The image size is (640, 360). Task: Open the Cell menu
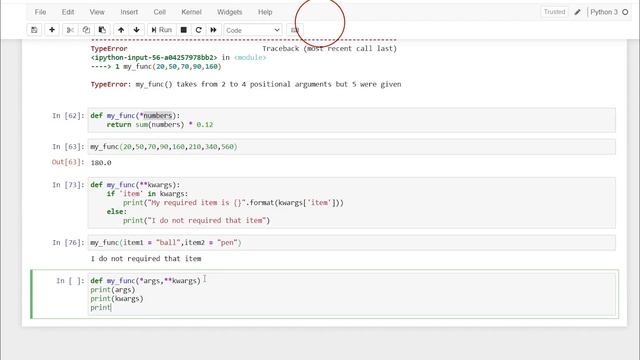coord(160,12)
